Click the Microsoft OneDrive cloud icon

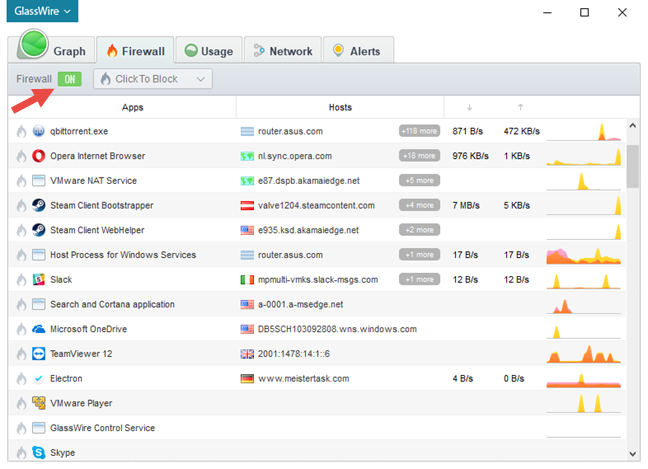coord(38,329)
